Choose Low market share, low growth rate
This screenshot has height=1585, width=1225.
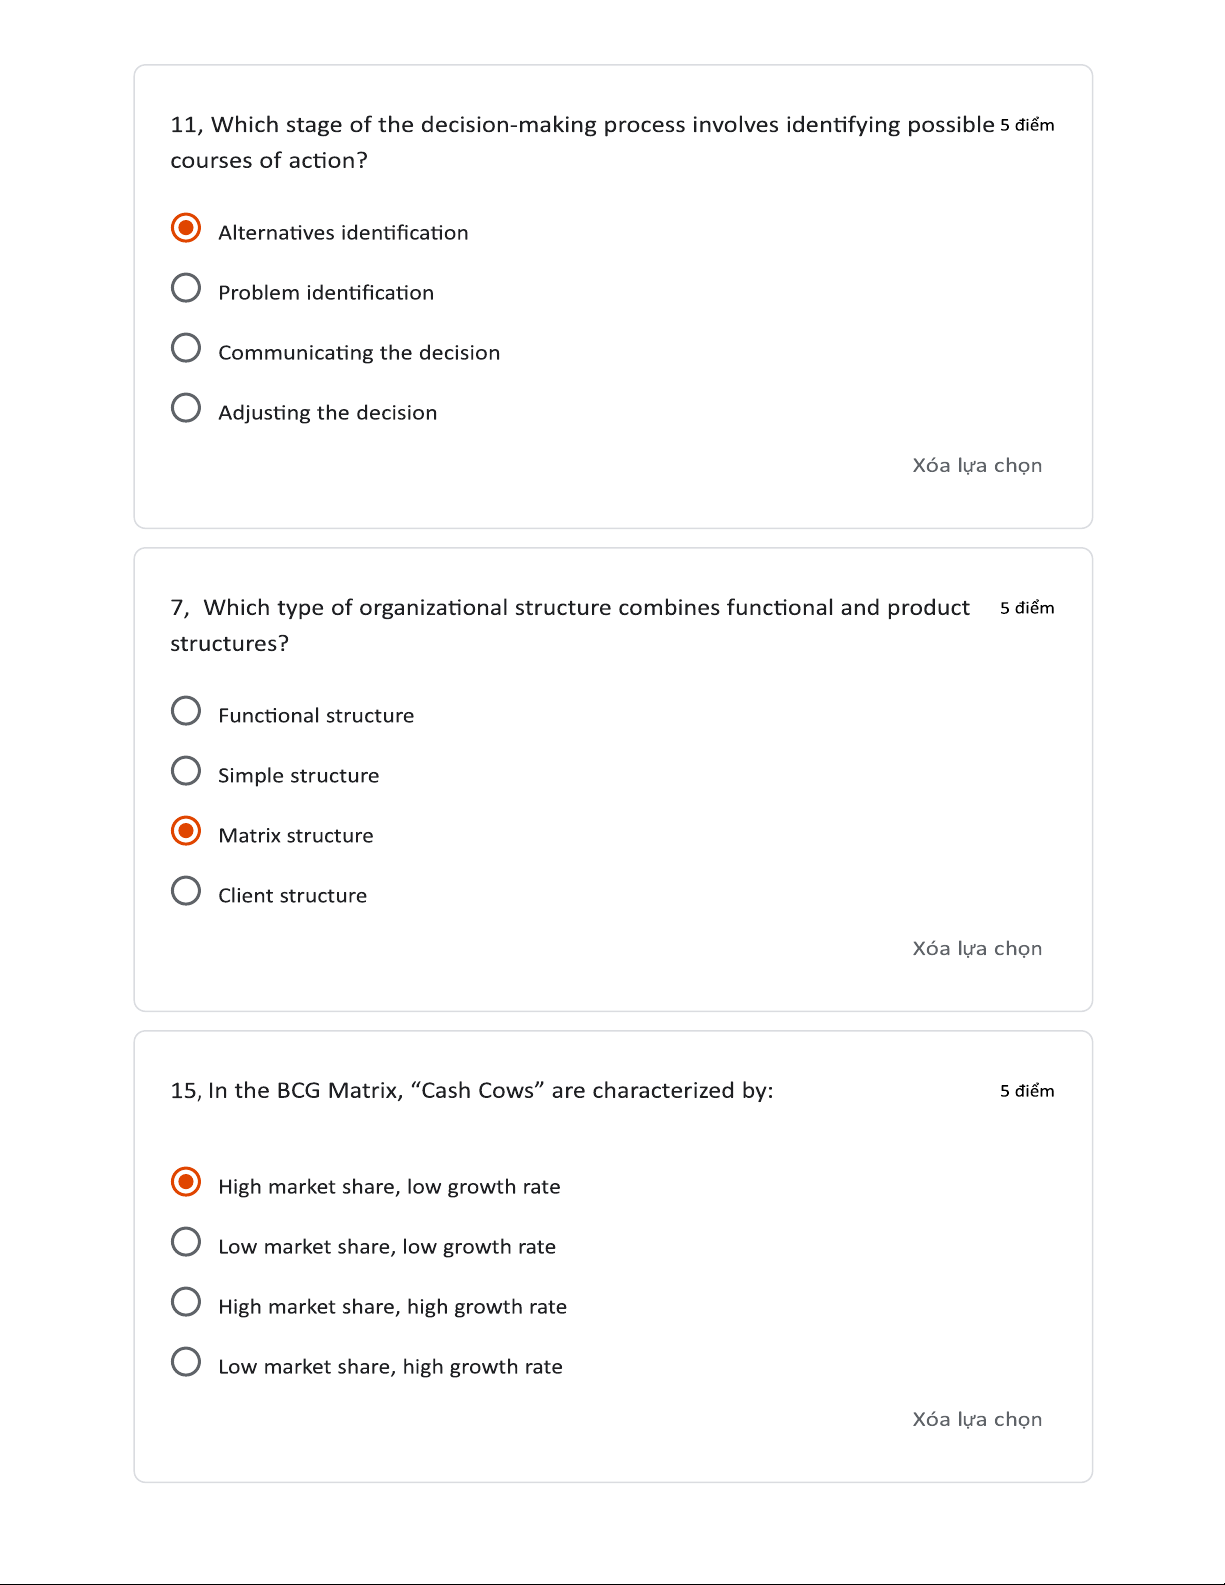pyautogui.click(x=186, y=1242)
